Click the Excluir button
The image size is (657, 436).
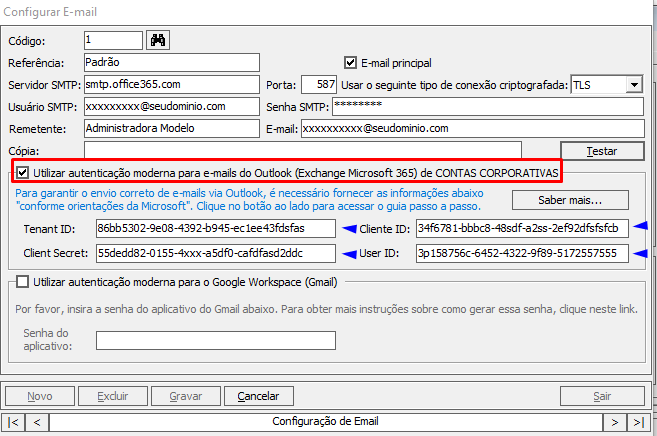click(113, 396)
